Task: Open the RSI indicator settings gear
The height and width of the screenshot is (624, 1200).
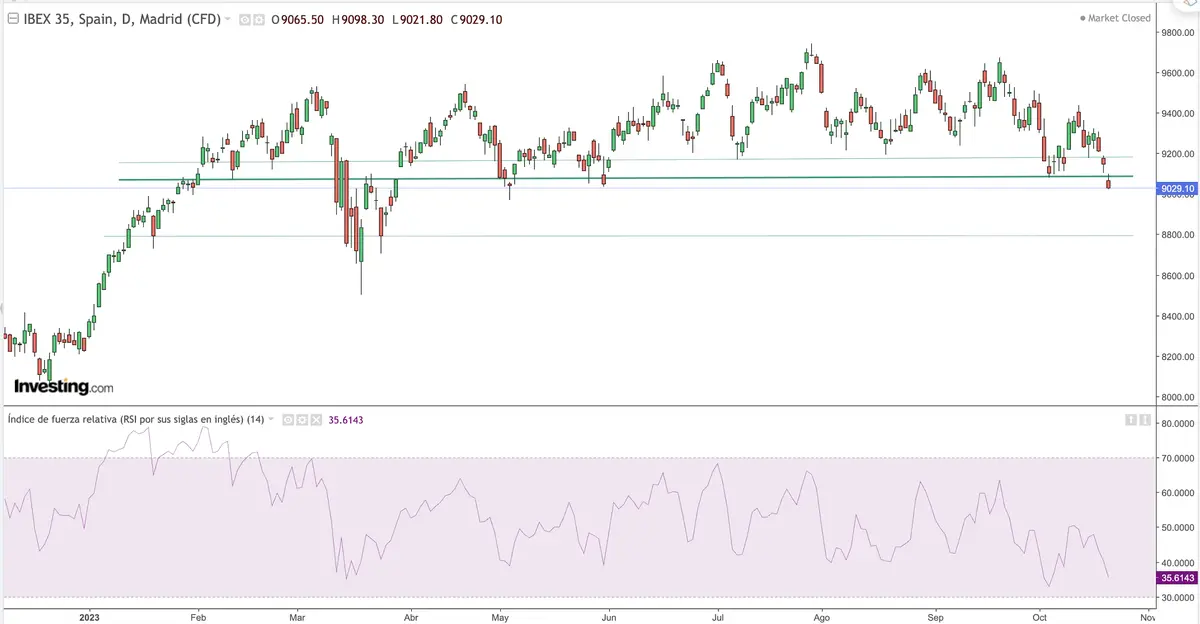Action: point(302,420)
